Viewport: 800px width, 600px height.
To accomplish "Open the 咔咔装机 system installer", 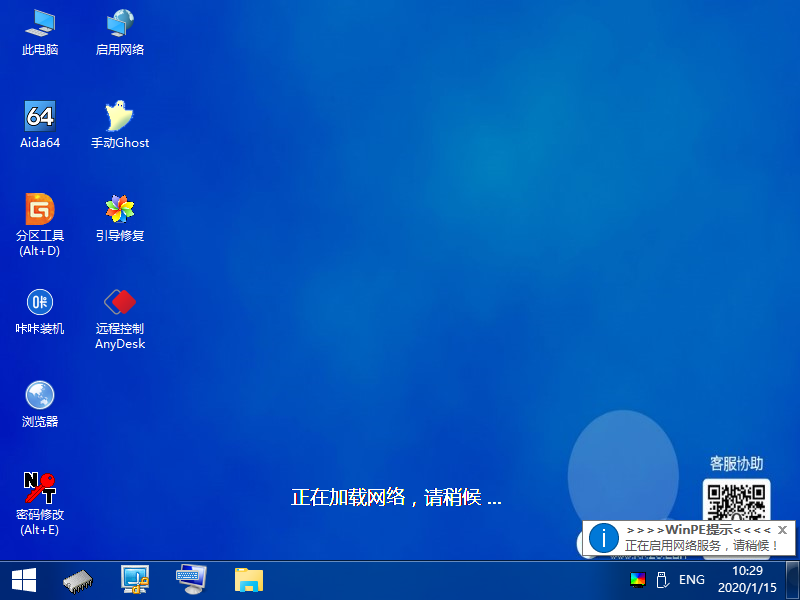I will (x=40, y=305).
